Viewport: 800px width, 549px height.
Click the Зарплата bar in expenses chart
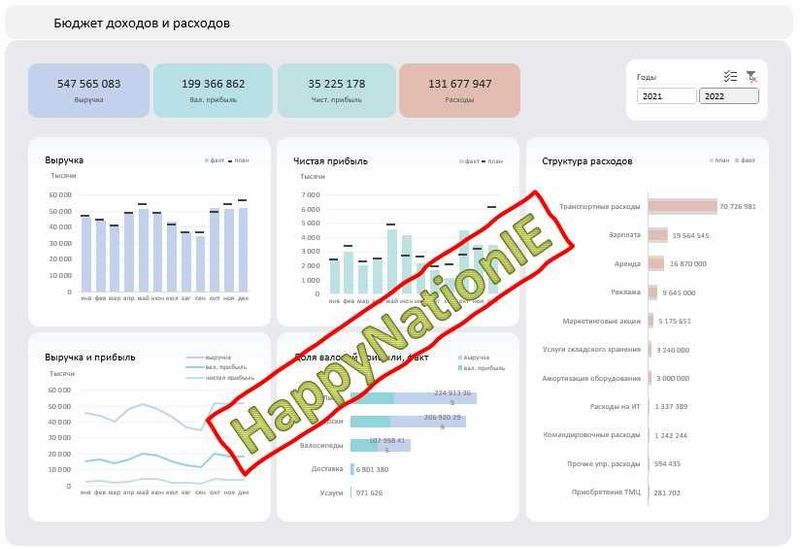tap(658, 235)
